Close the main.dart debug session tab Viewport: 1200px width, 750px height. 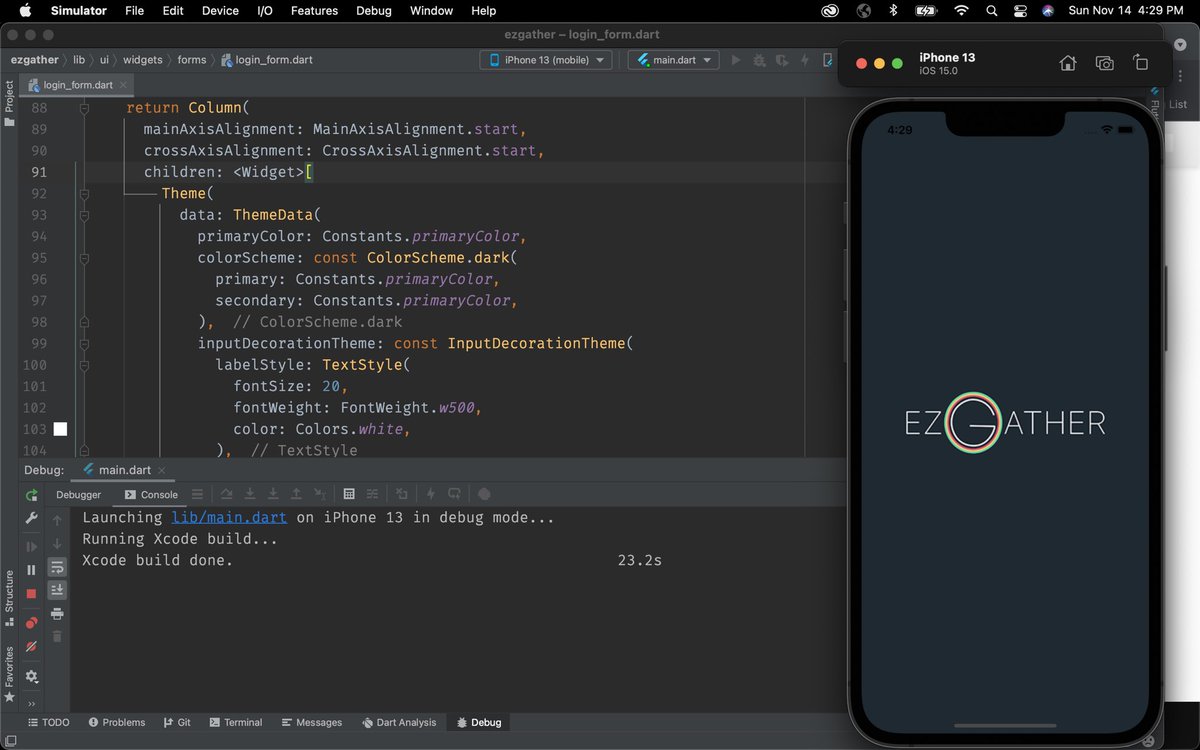tap(162, 470)
